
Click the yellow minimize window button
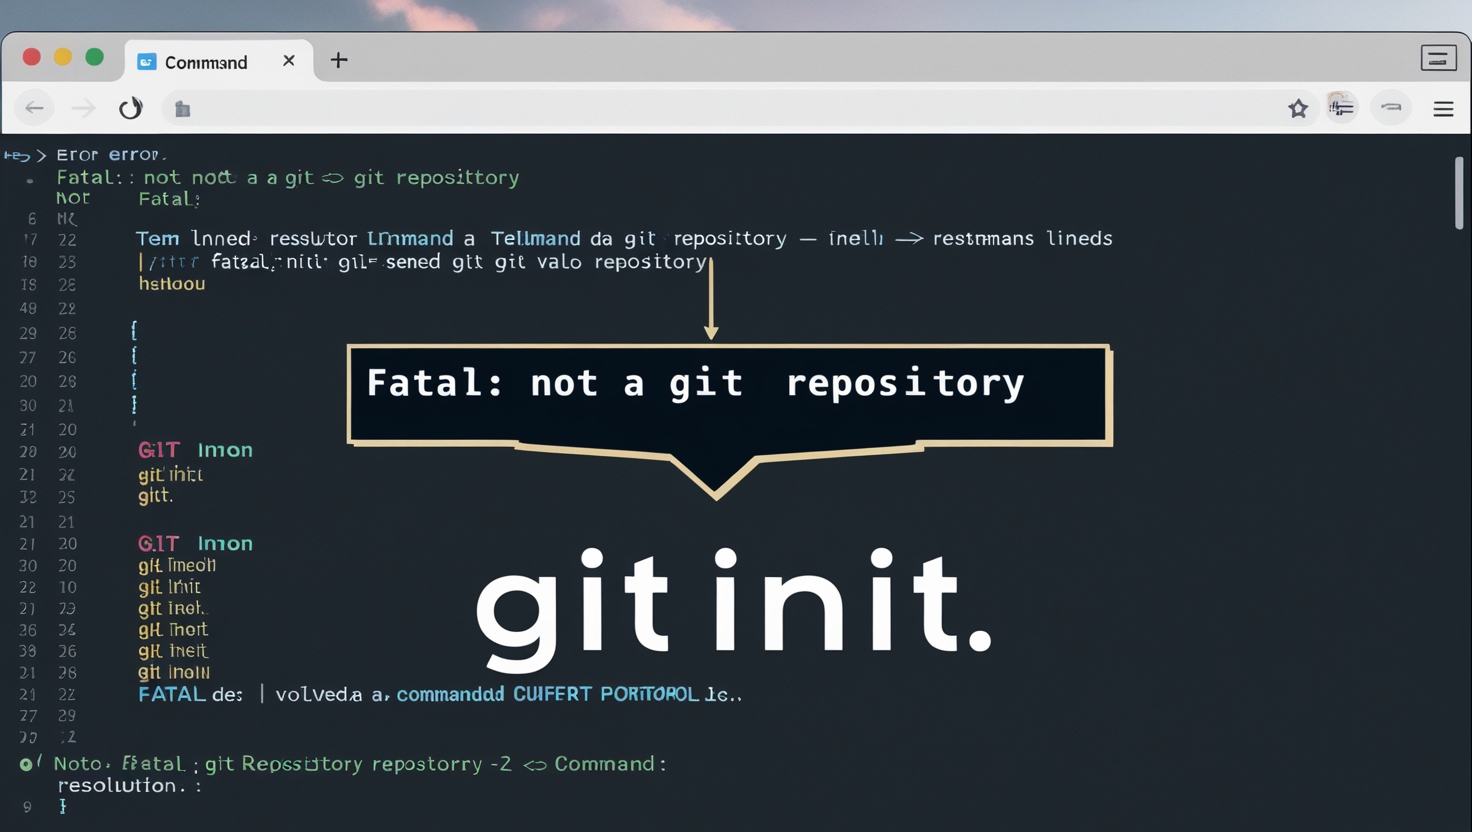pos(63,57)
